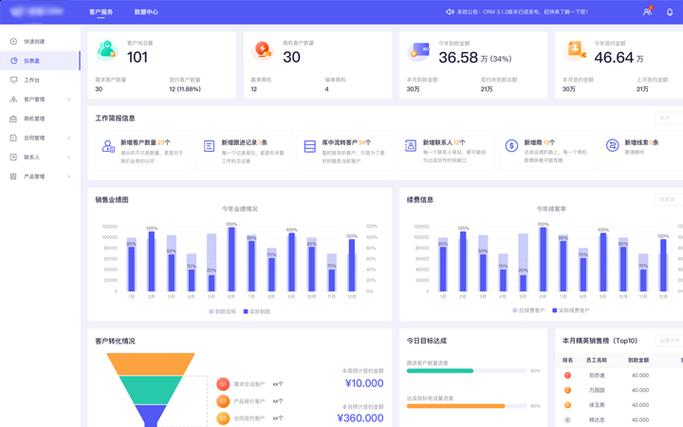Click 新增跟进记录 briefing card
This screenshot has width=683, height=427.
243,147
